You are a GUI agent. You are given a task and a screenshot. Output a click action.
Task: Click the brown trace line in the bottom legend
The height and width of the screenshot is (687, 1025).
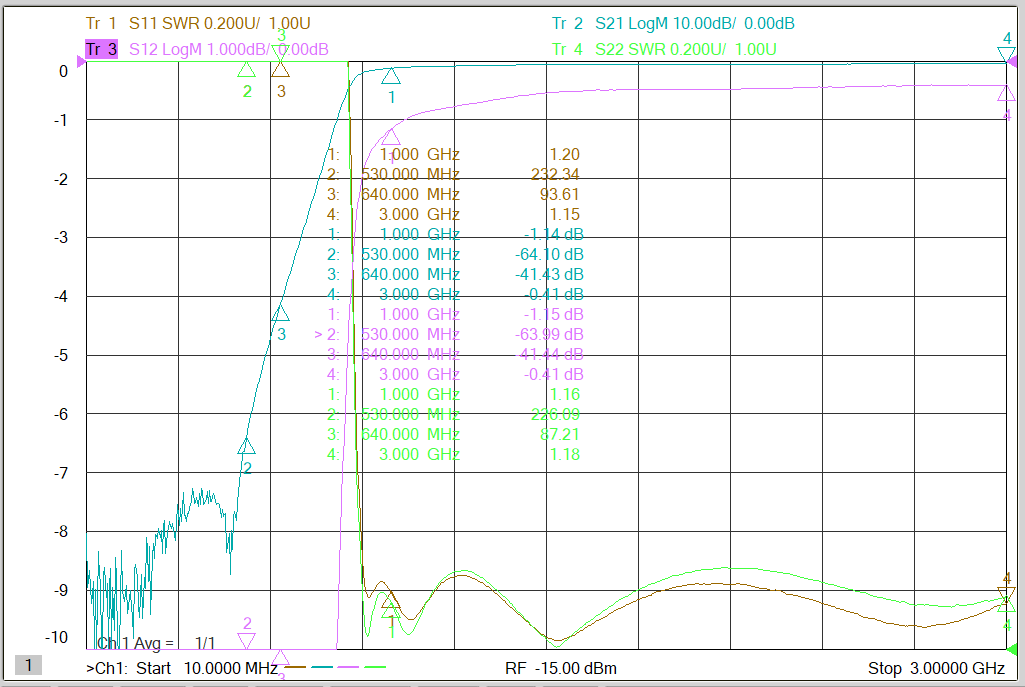click(295, 667)
